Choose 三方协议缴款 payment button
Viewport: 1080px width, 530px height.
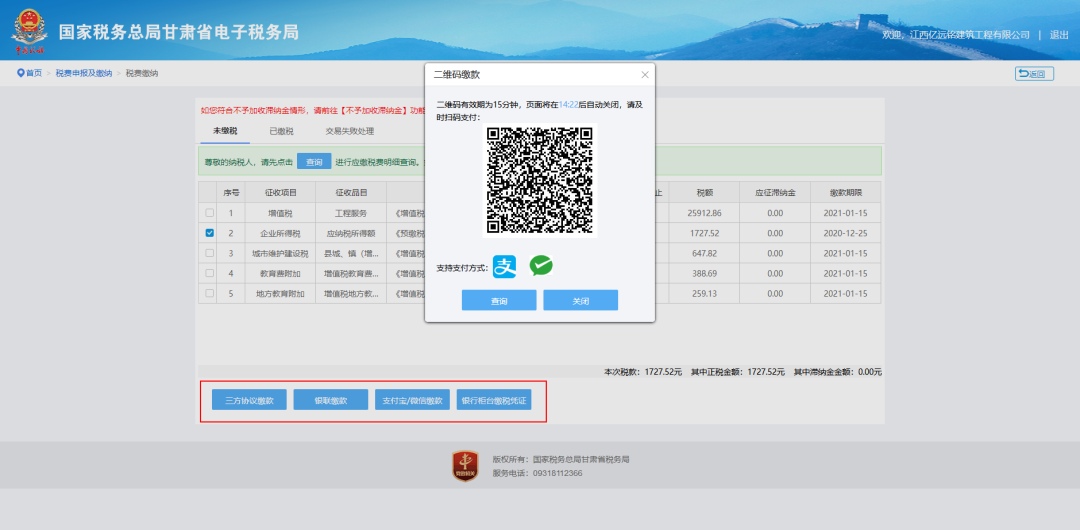click(249, 400)
